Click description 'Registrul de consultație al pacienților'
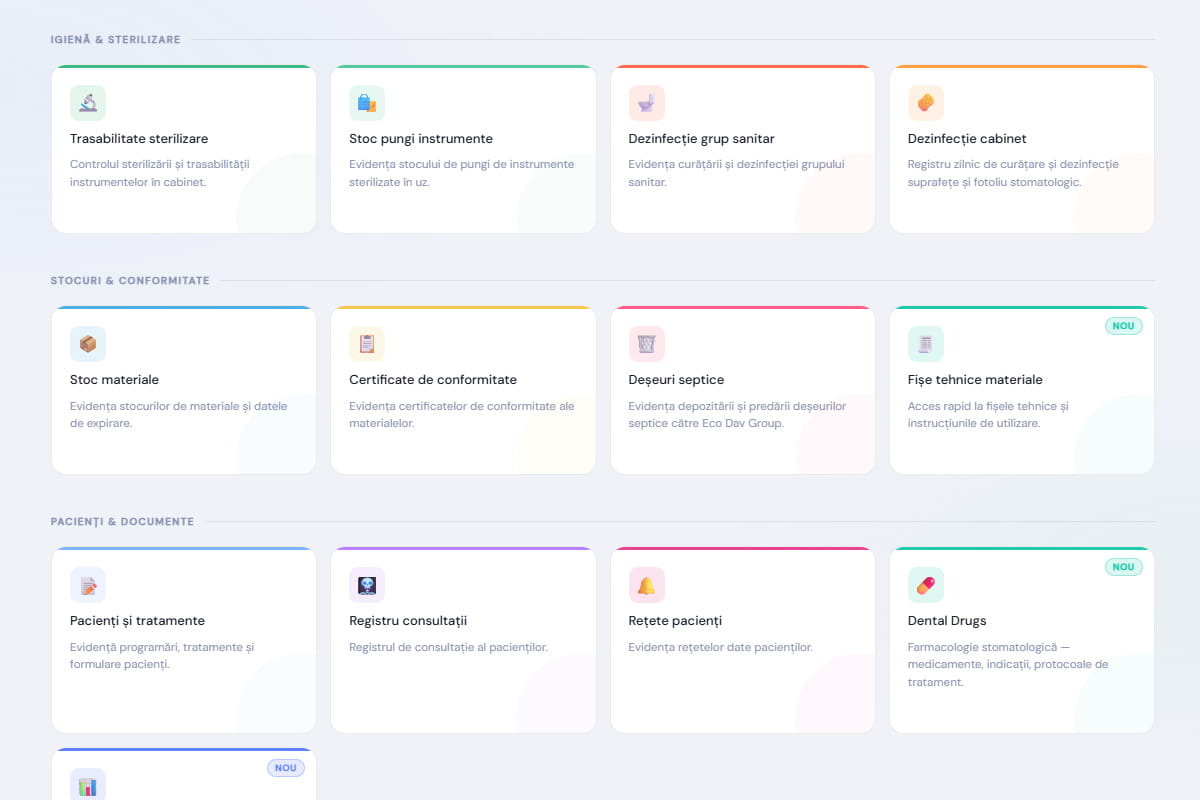Viewport: 1200px width, 800px height. click(x=448, y=647)
